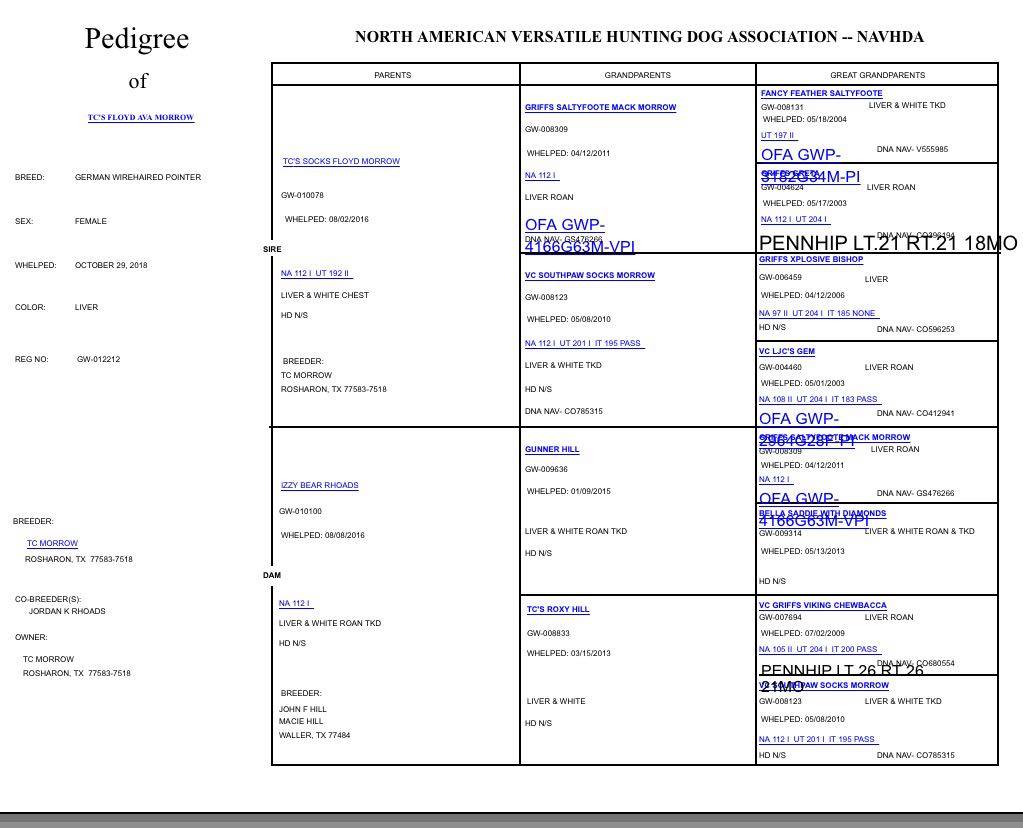Select registration GW-008131
Image resolution: width=1023 pixels, height=828 pixels.
click(x=782, y=107)
